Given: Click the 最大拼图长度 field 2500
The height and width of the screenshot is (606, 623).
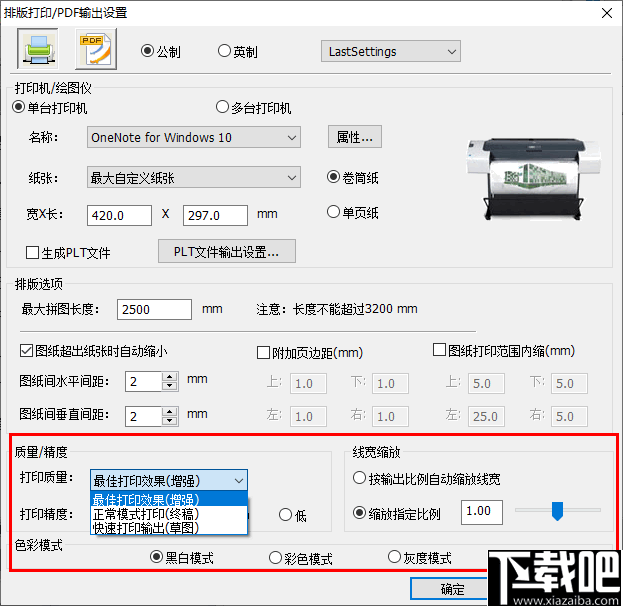Looking at the screenshot, I should (x=154, y=309).
